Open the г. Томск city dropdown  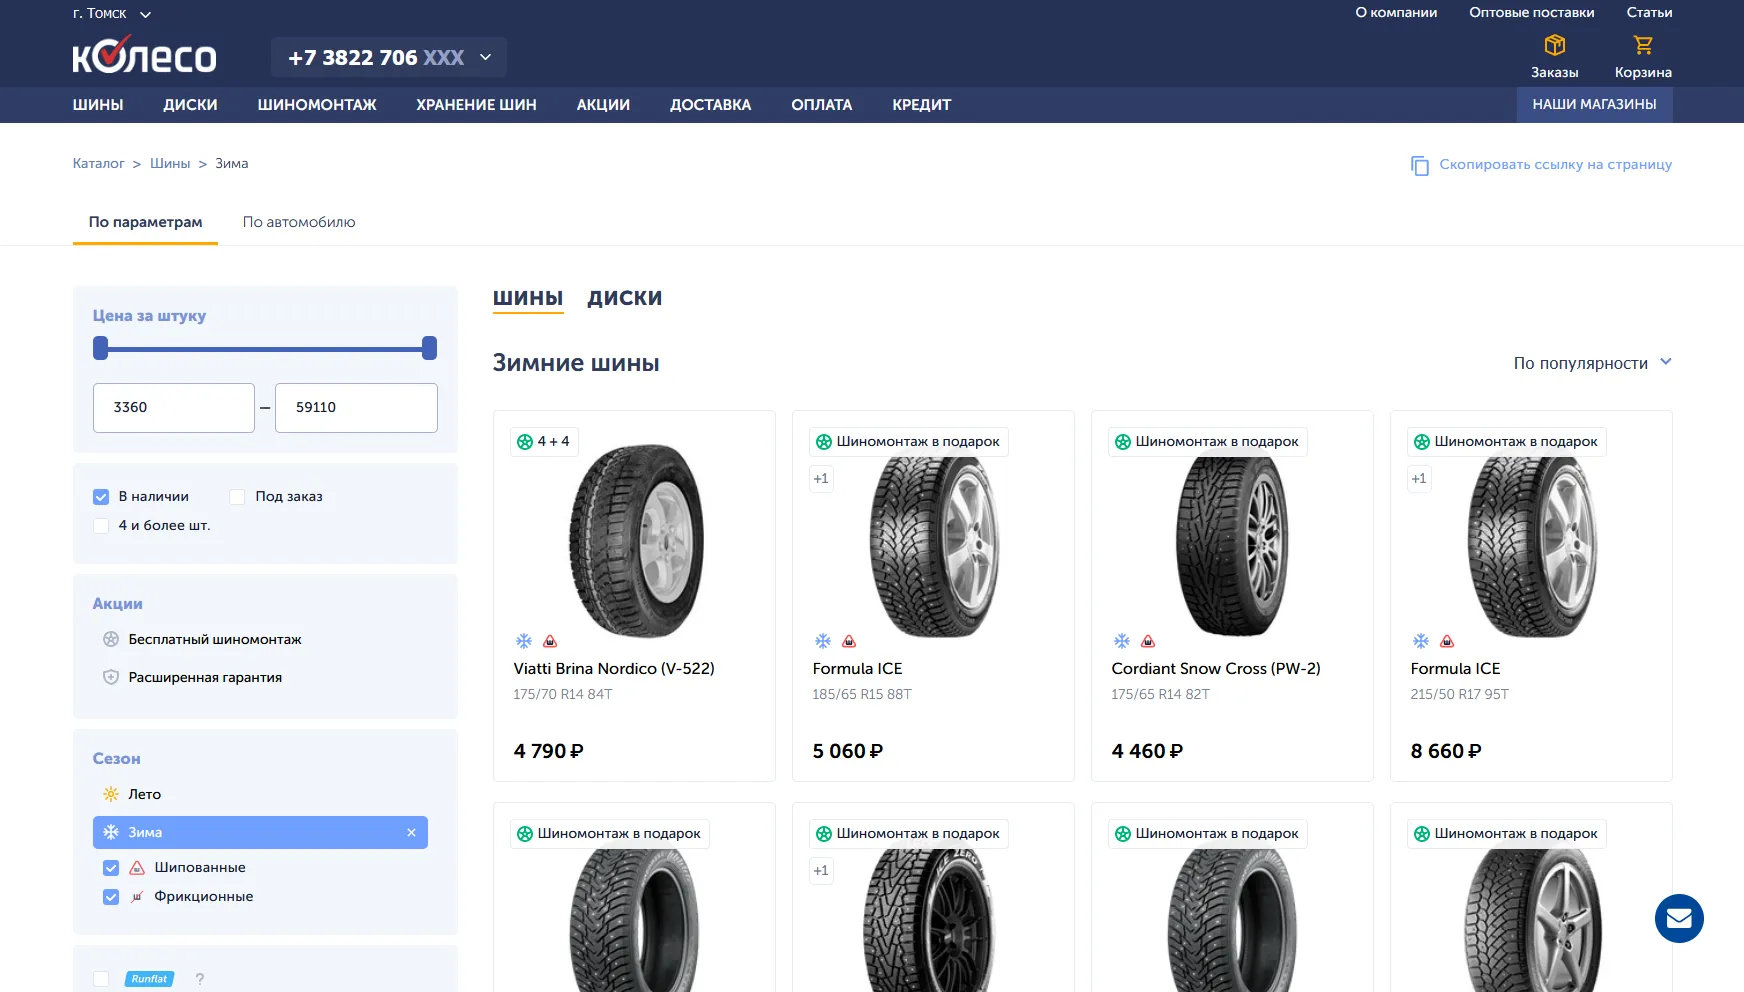[112, 14]
